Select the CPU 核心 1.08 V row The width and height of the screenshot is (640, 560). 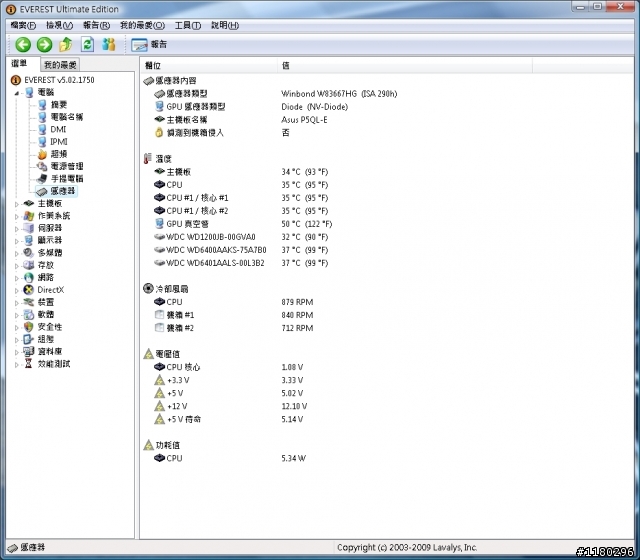coord(229,367)
